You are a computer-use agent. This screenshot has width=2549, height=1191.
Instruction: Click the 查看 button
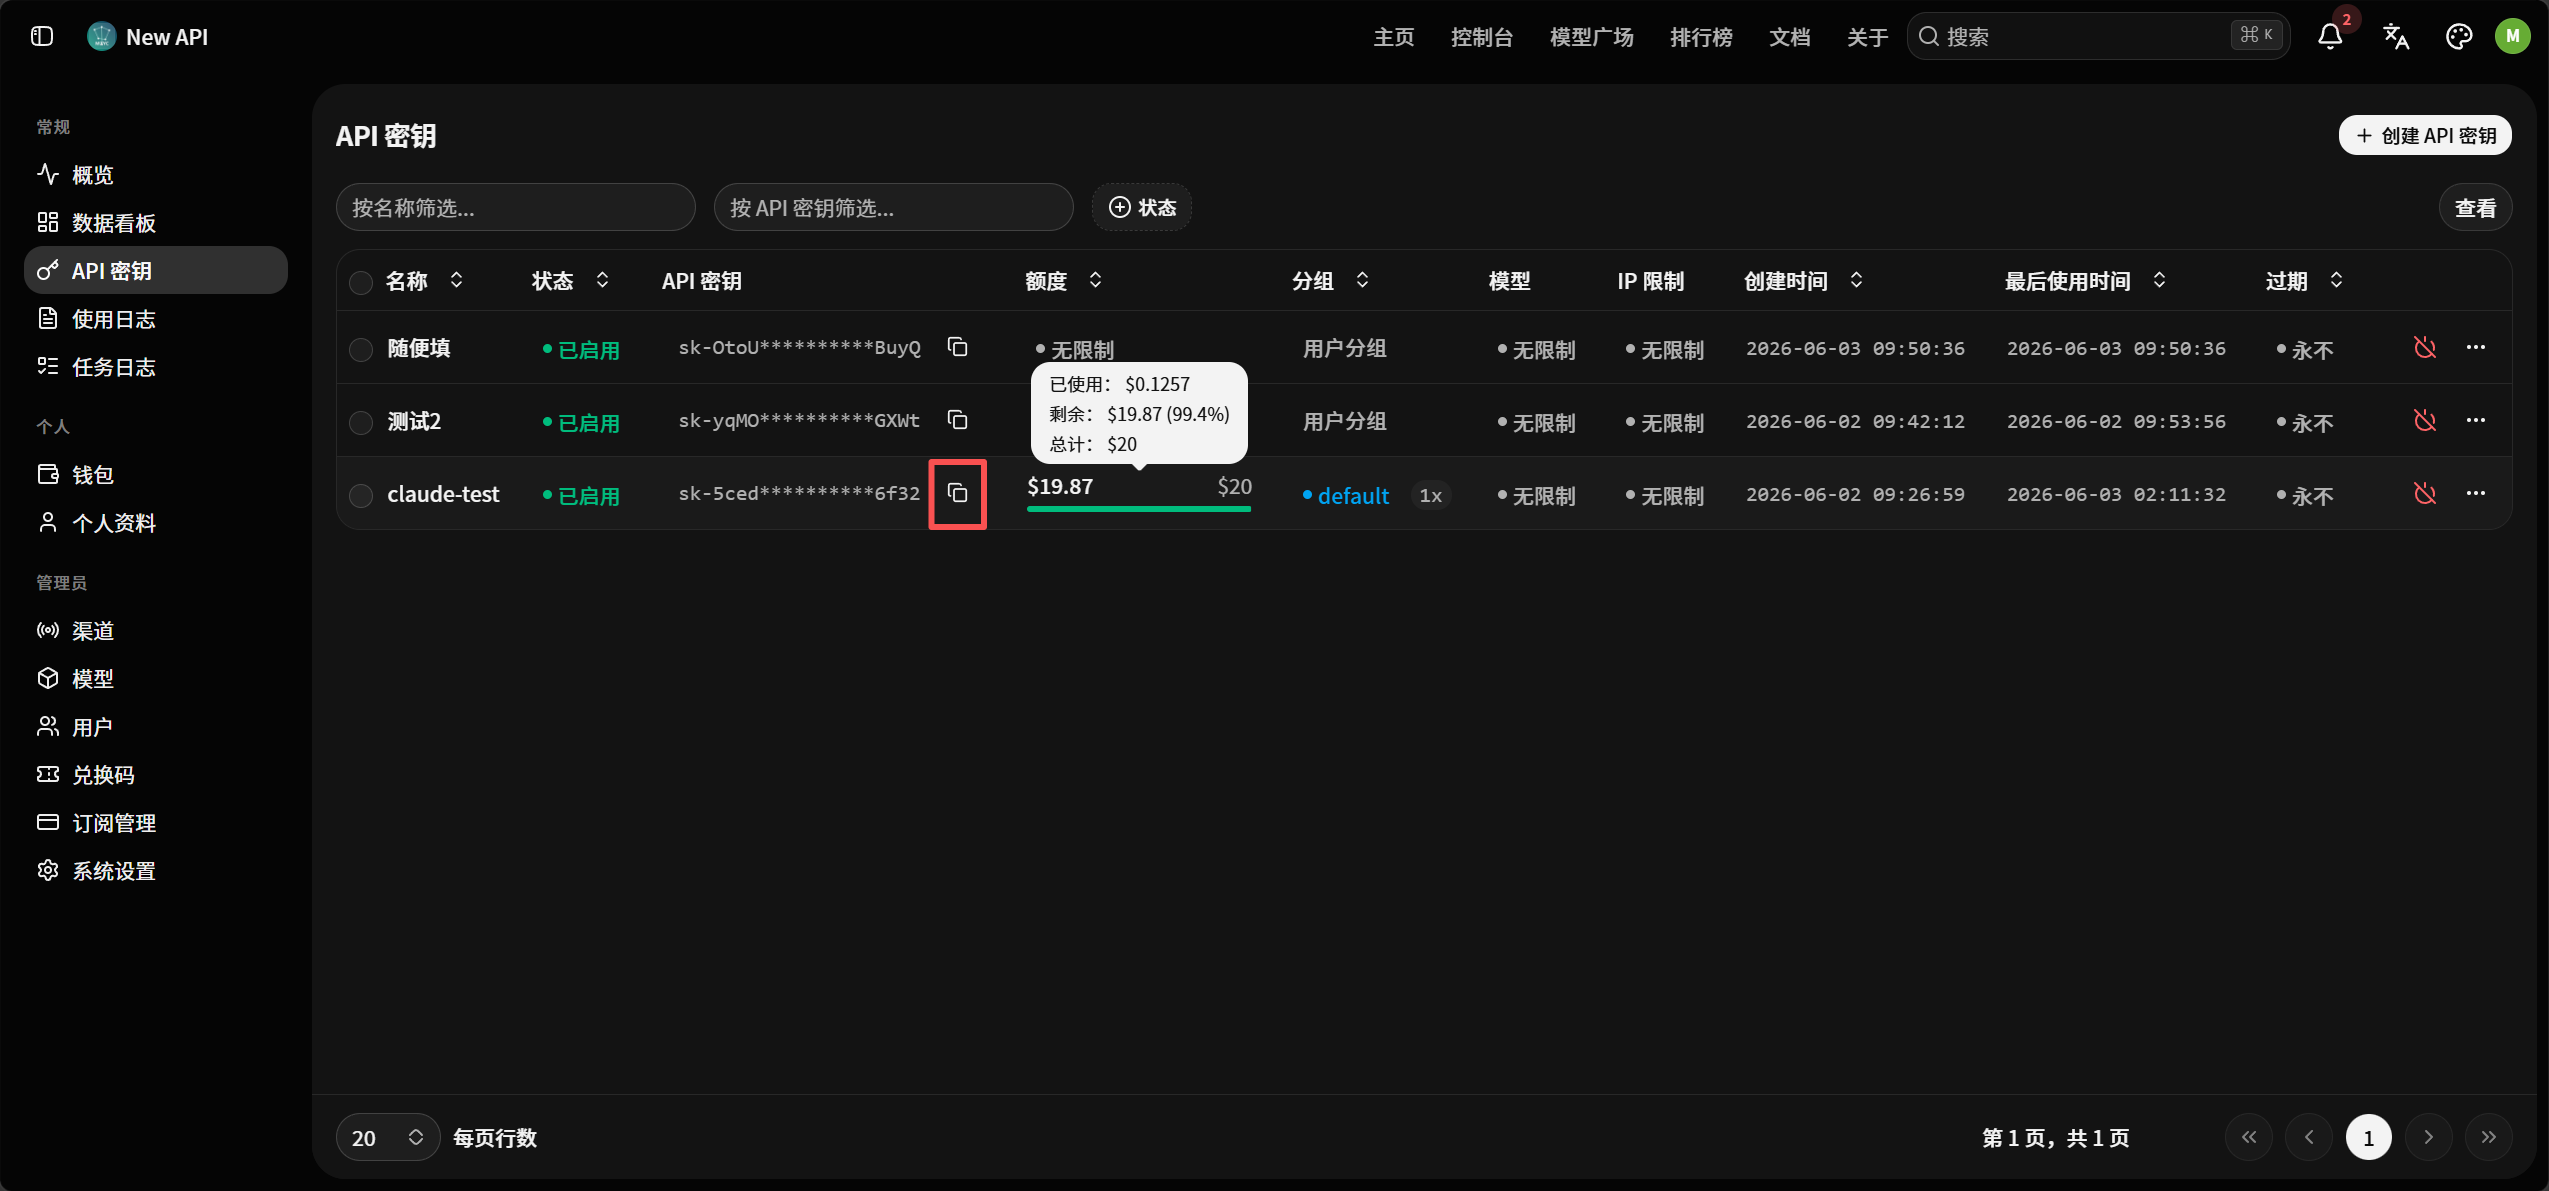[2476, 207]
